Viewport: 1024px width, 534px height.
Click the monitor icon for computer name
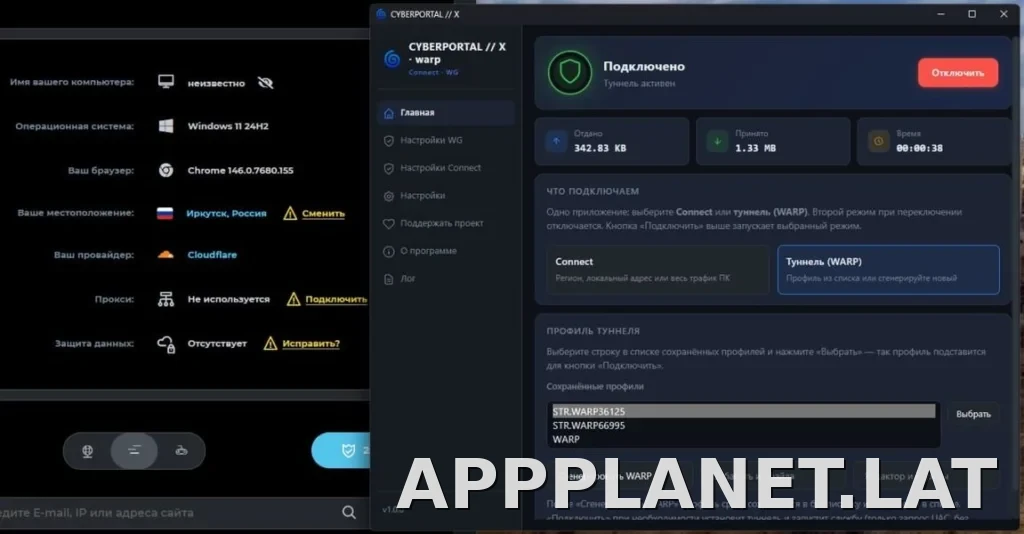coord(166,82)
